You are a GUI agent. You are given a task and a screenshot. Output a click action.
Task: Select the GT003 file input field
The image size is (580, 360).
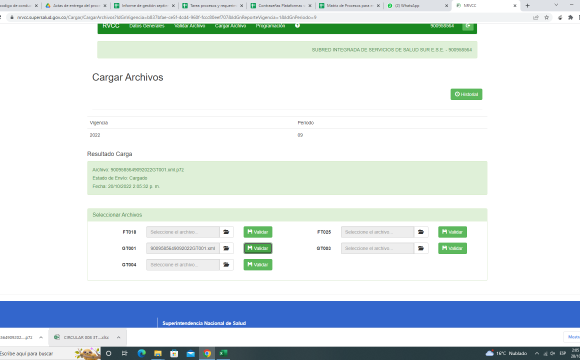point(377,248)
